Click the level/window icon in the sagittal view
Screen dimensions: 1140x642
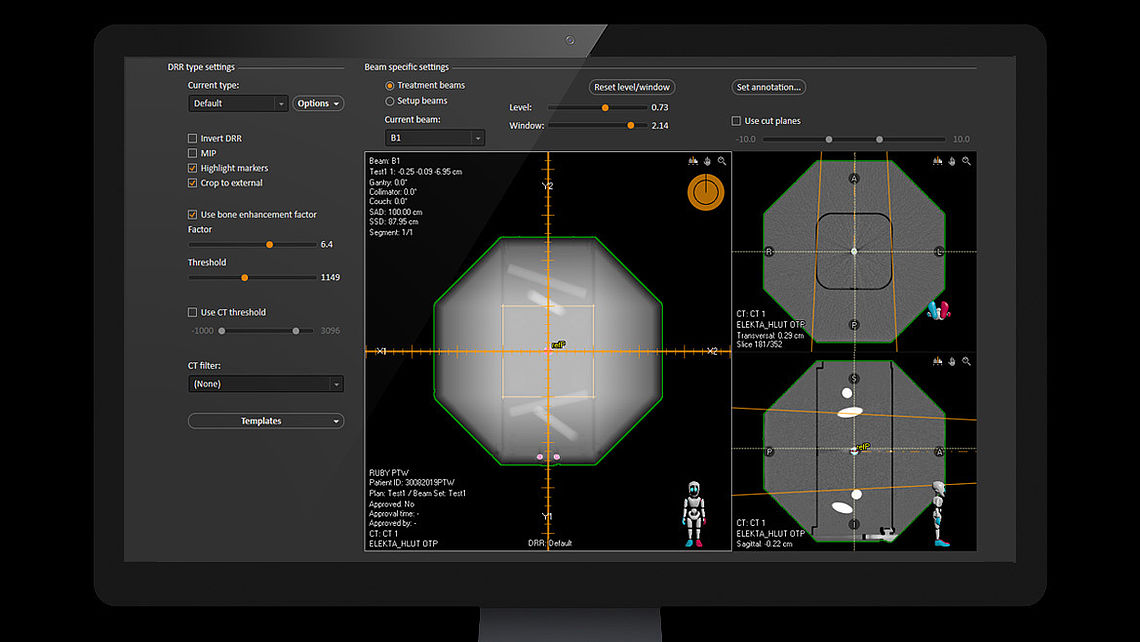click(x=937, y=361)
